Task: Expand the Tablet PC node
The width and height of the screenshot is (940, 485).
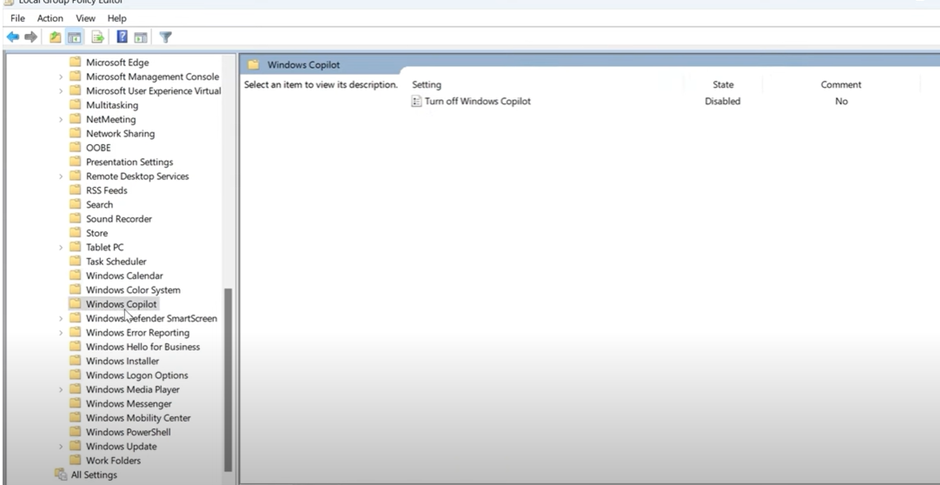Action: (x=61, y=248)
